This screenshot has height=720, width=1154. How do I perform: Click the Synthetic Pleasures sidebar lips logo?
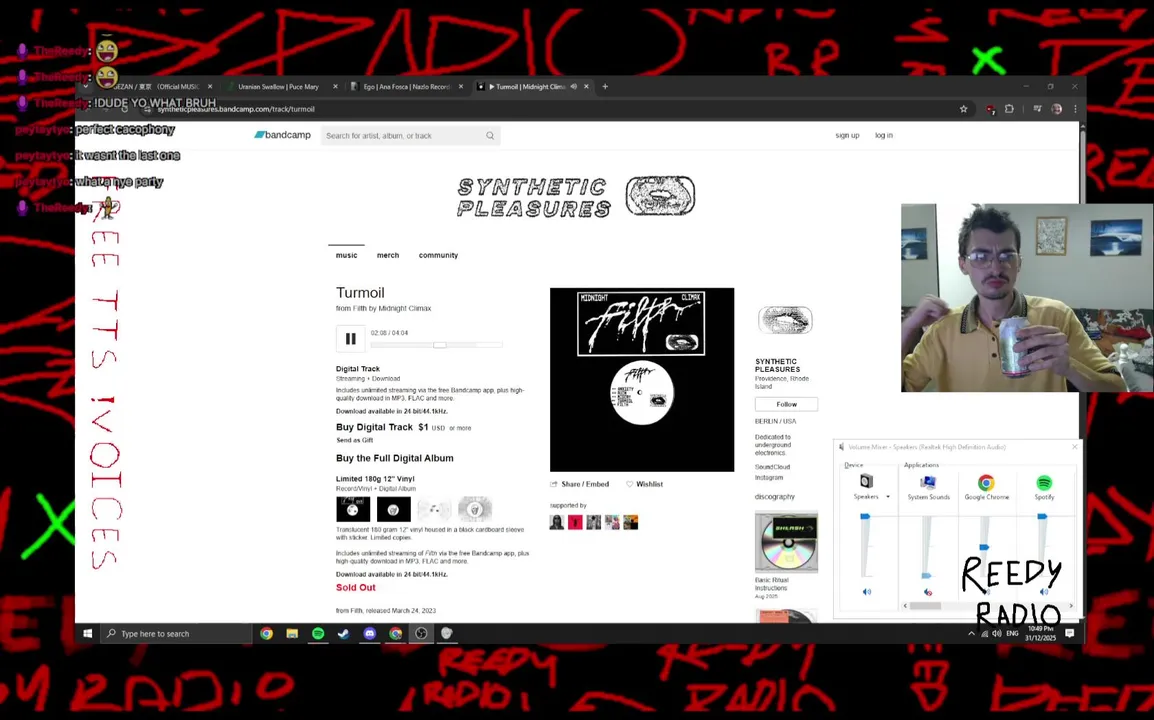(x=785, y=320)
